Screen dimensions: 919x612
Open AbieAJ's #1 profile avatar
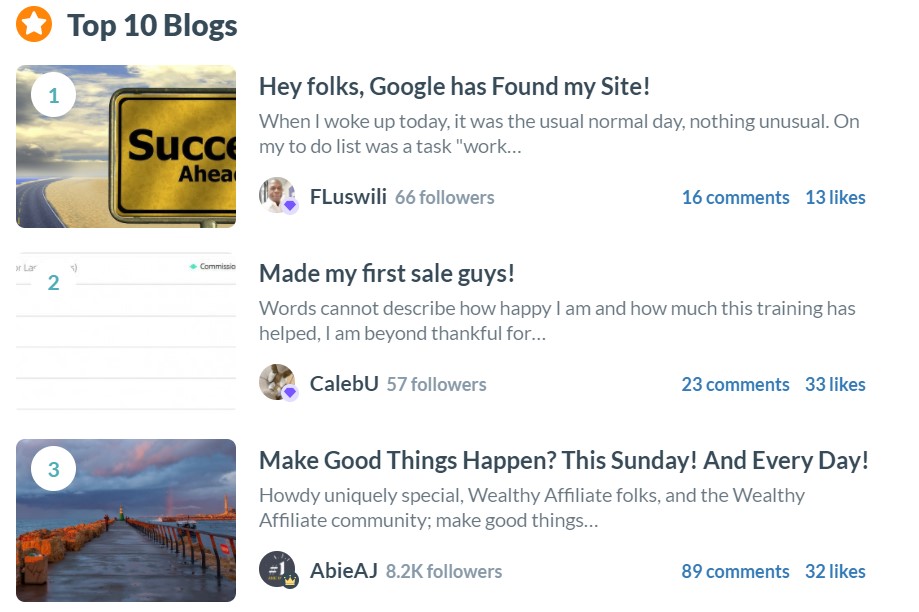(277, 569)
